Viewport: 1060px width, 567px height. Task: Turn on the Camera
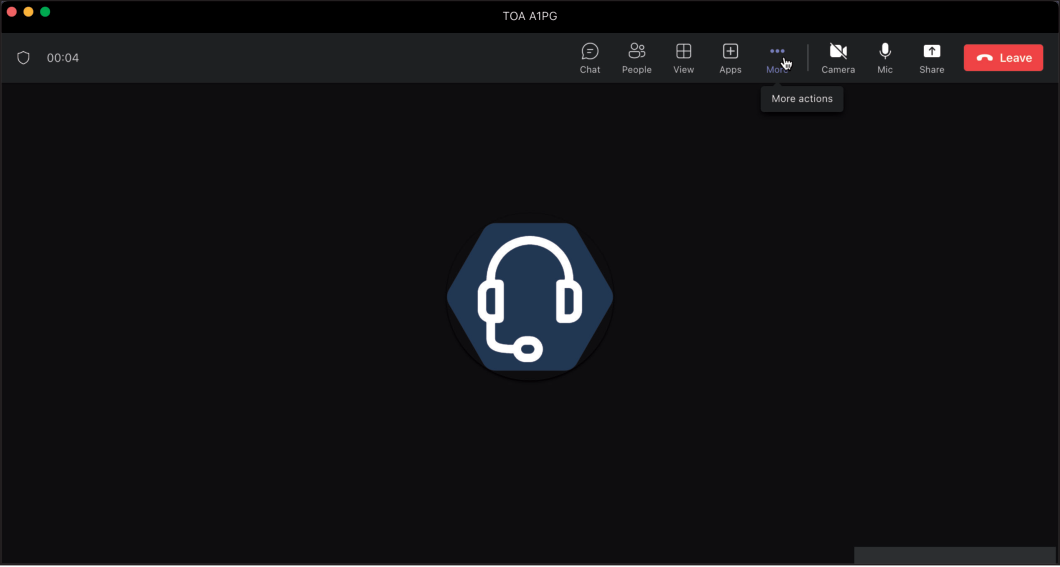pyautogui.click(x=838, y=57)
